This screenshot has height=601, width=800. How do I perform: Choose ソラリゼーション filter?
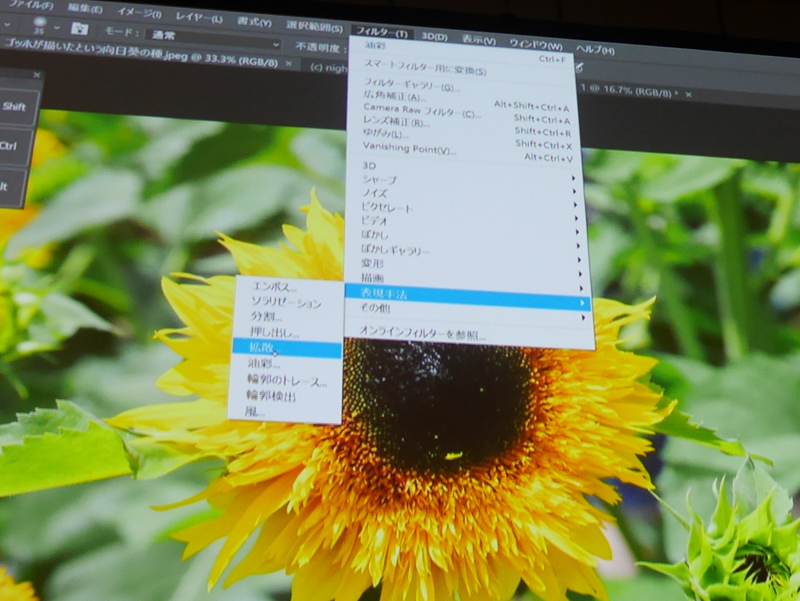[289, 303]
